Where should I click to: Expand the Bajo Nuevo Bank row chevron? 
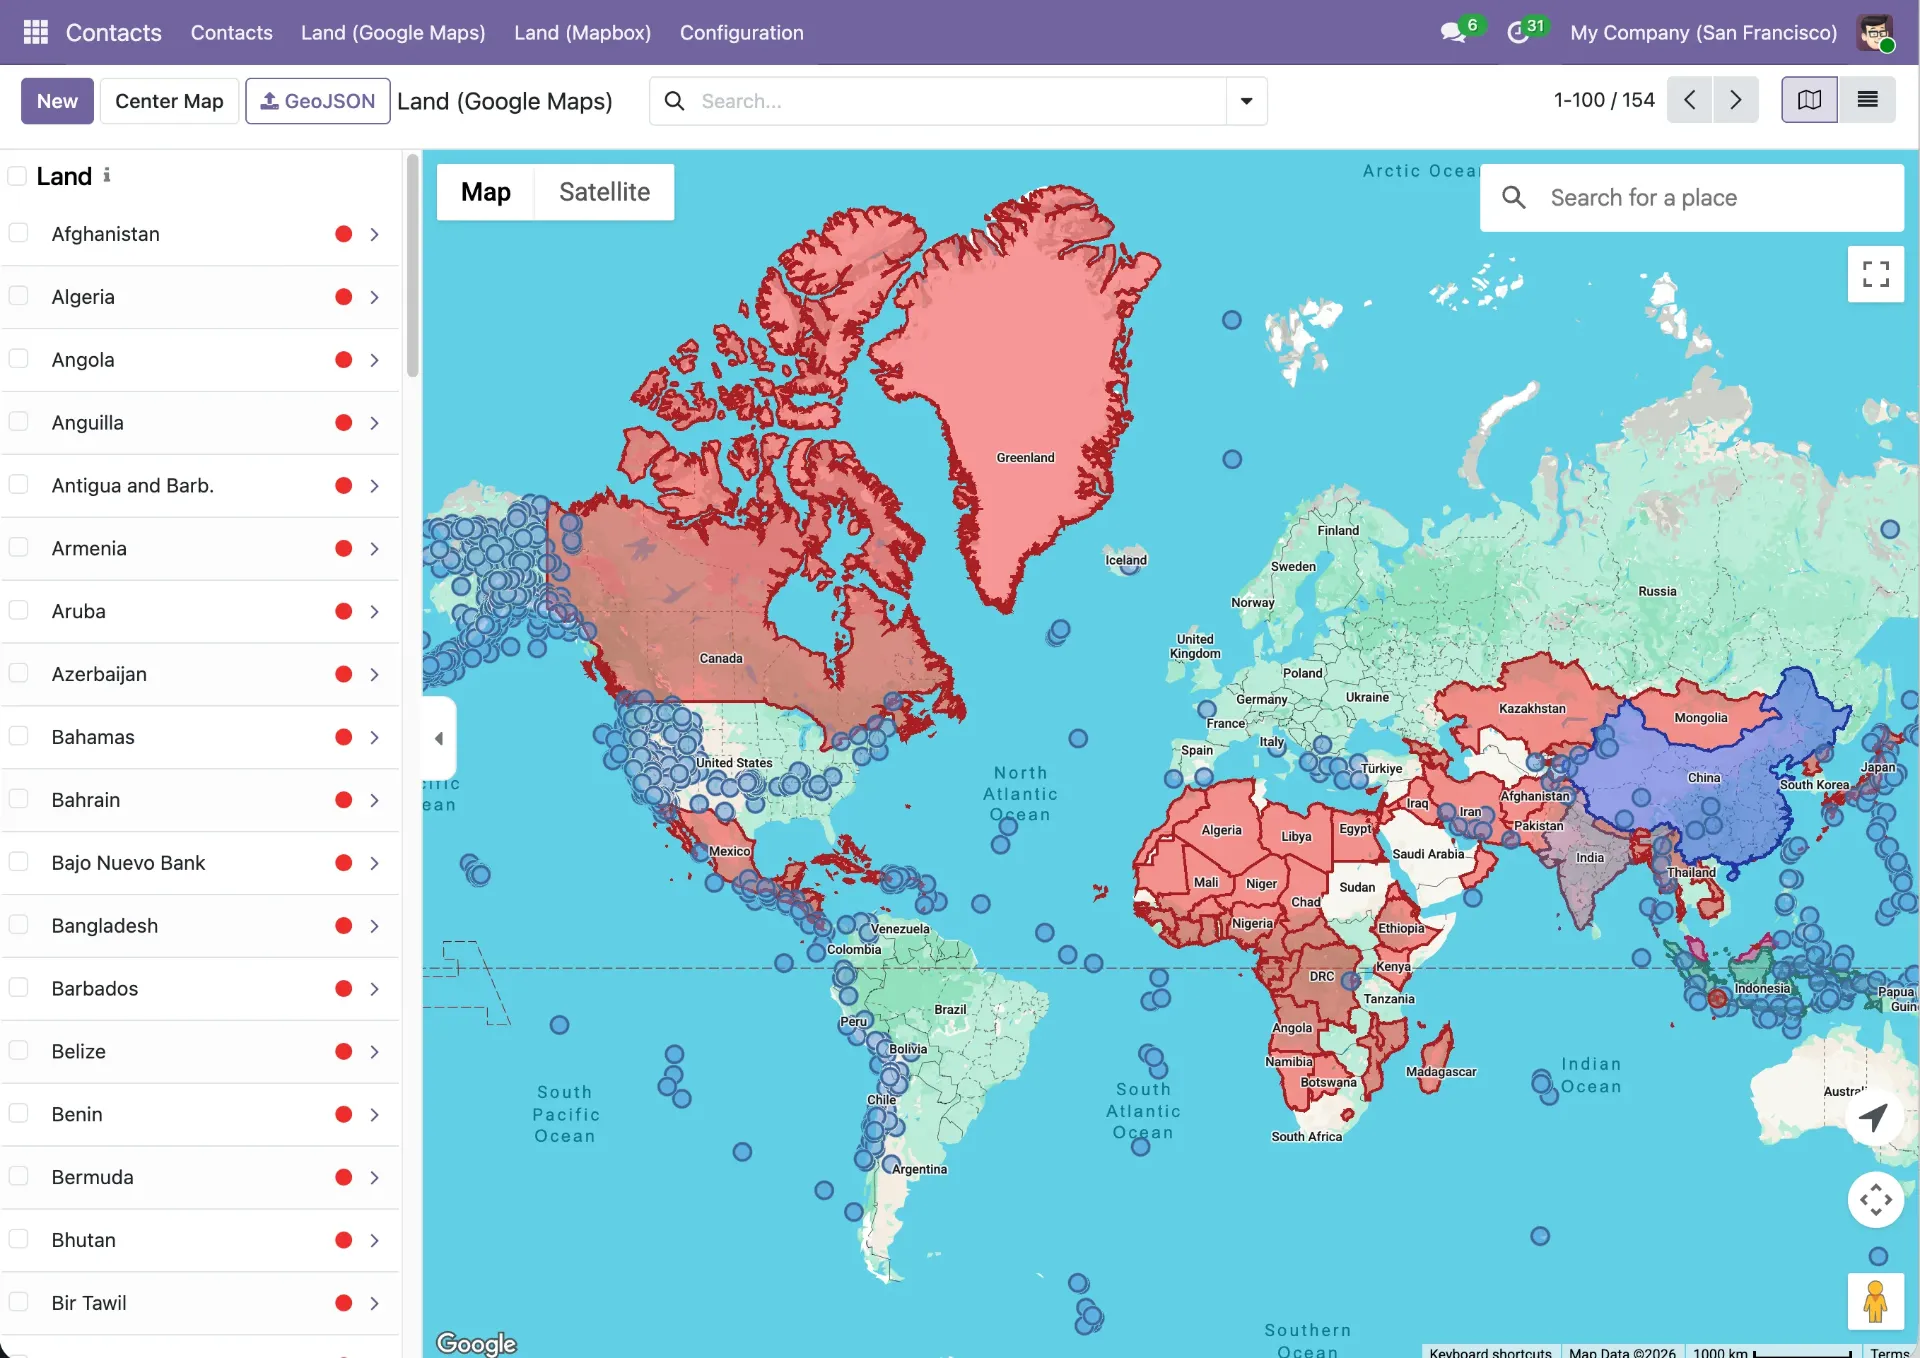[374, 863]
